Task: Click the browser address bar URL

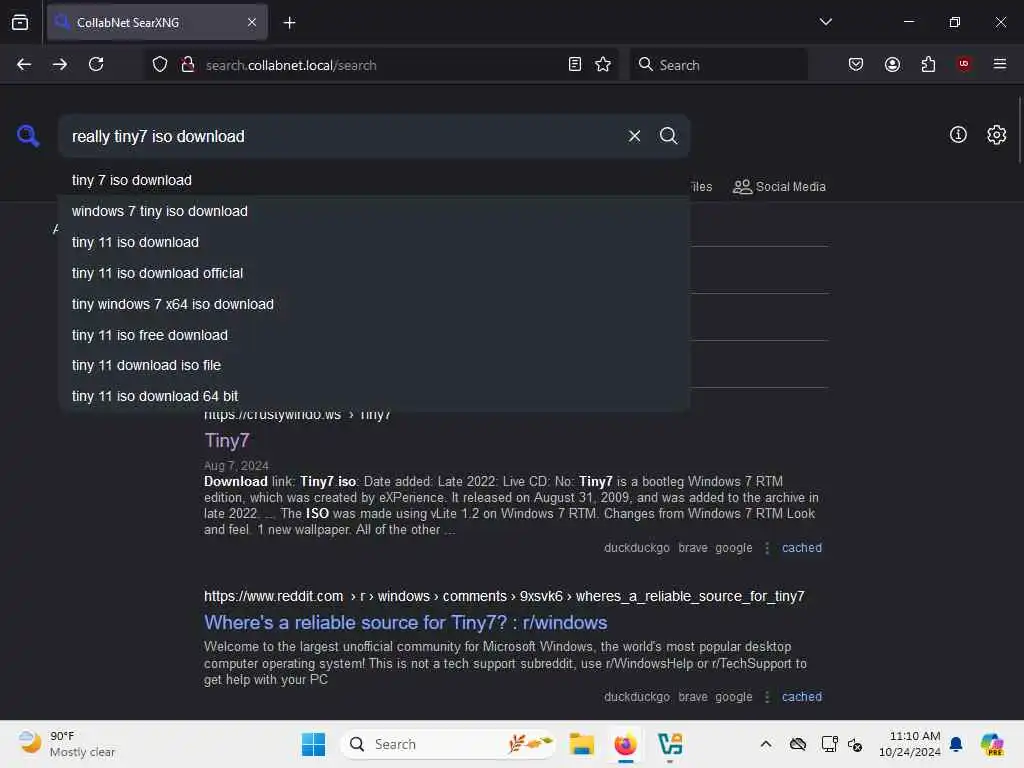Action: tap(291, 65)
